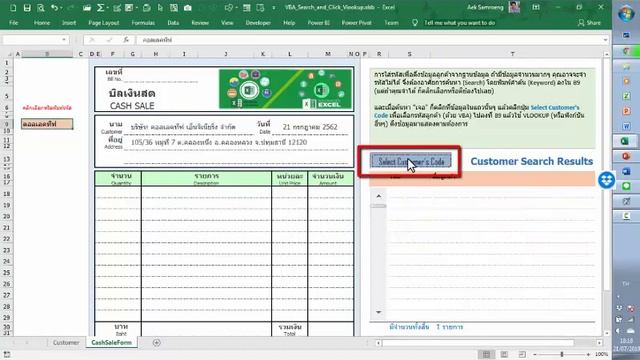Open the Developer ribbon tab
Viewport: 640px width, 360px height.
point(258,23)
